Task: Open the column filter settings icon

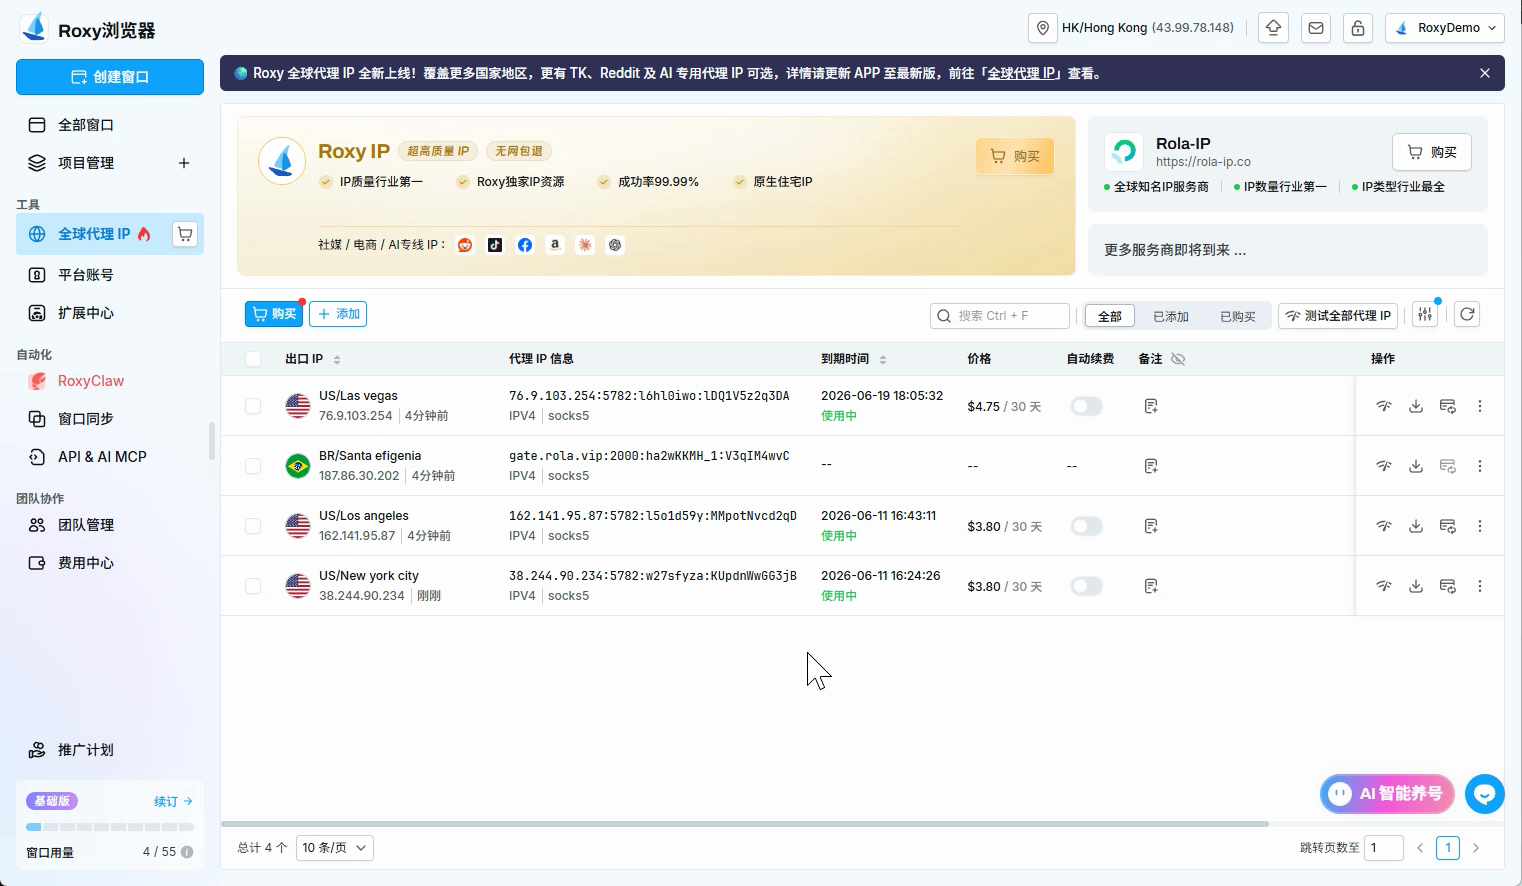Action: pyautogui.click(x=1425, y=315)
